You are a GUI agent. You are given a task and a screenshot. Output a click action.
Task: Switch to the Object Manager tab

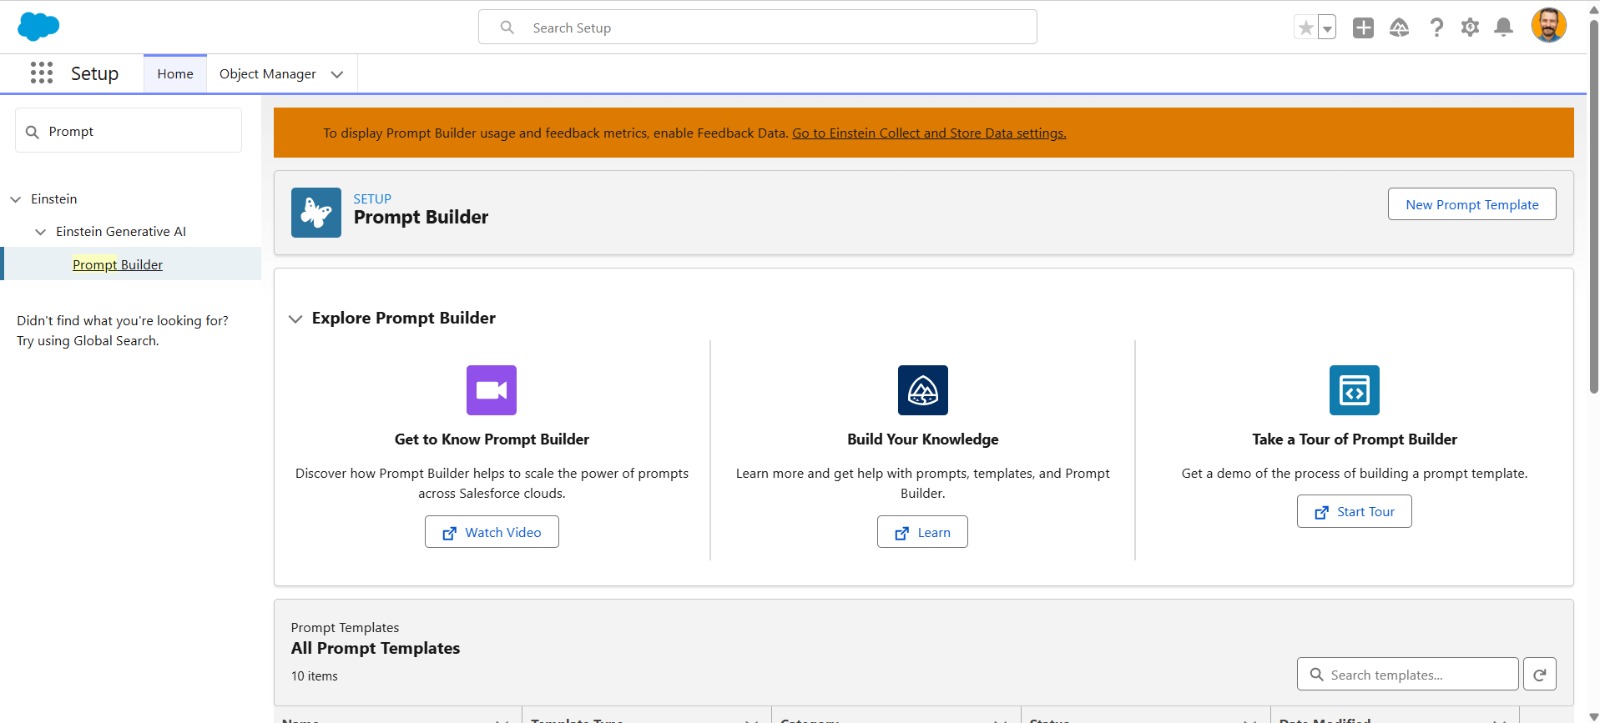pos(267,74)
